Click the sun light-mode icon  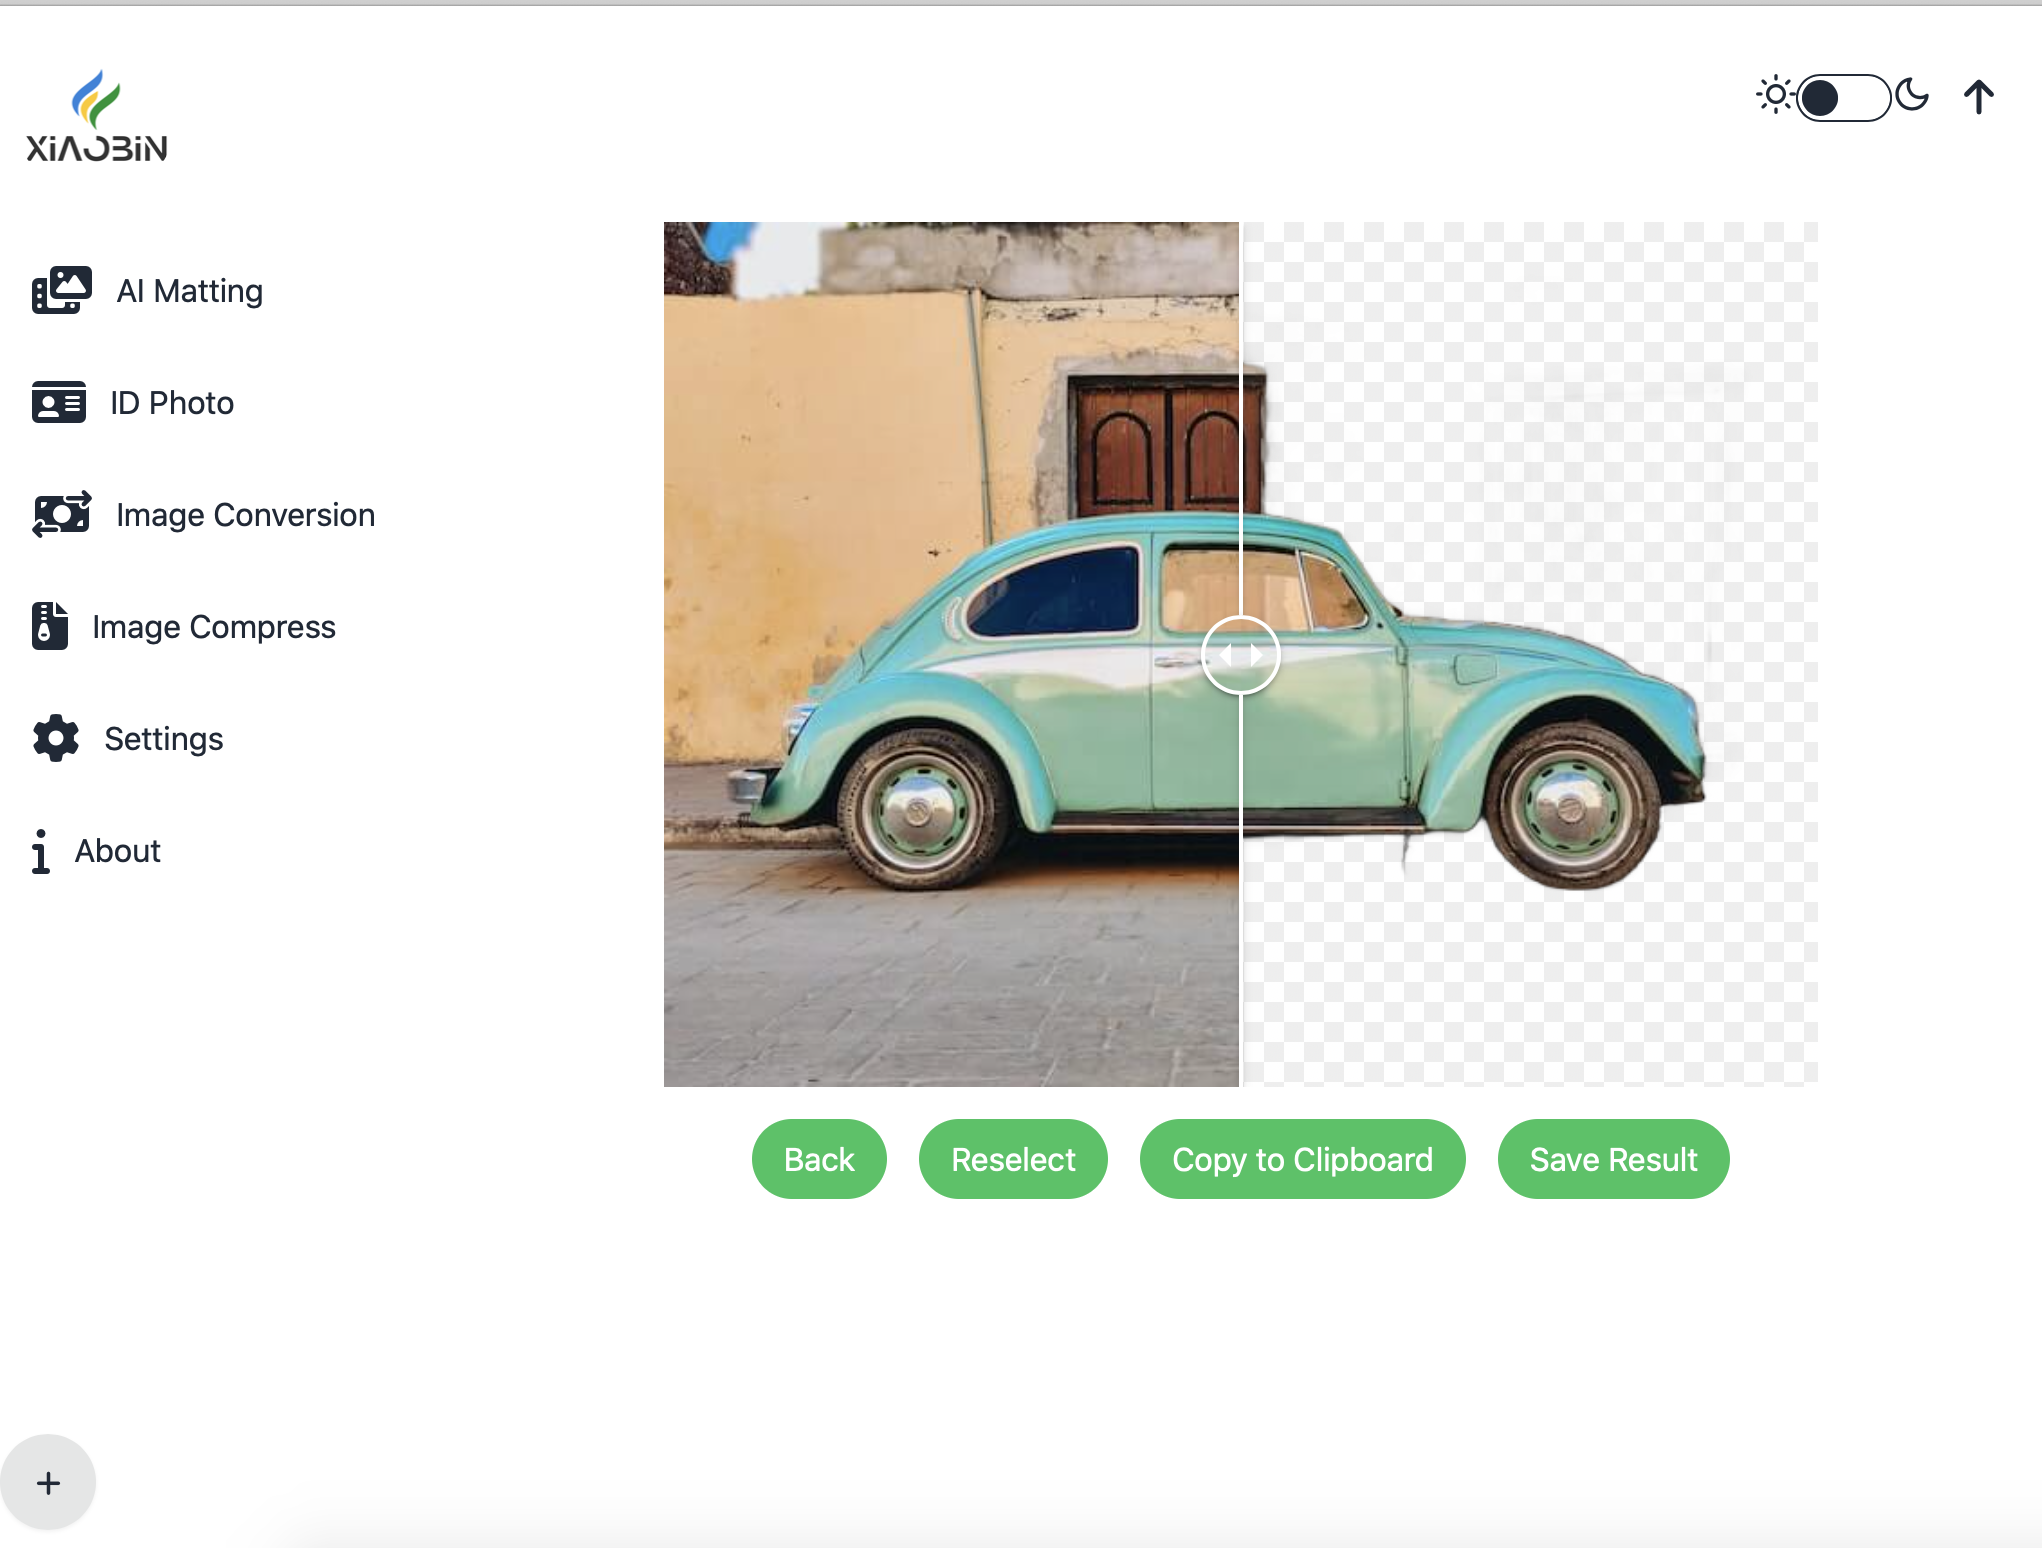pyautogui.click(x=1775, y=96)
